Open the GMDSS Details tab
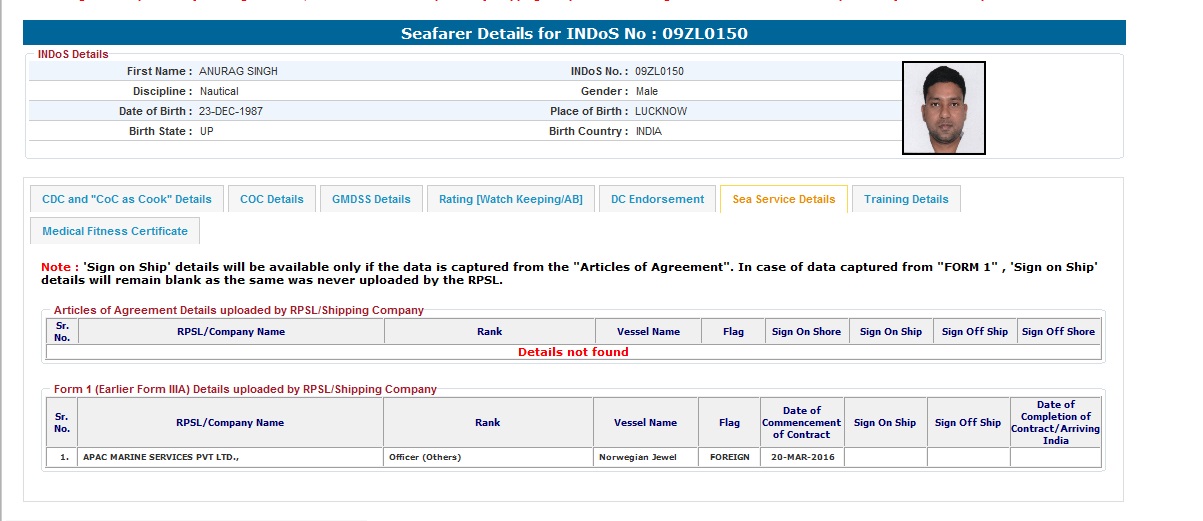The image size is (1203, 521). [x=371, y=199]
